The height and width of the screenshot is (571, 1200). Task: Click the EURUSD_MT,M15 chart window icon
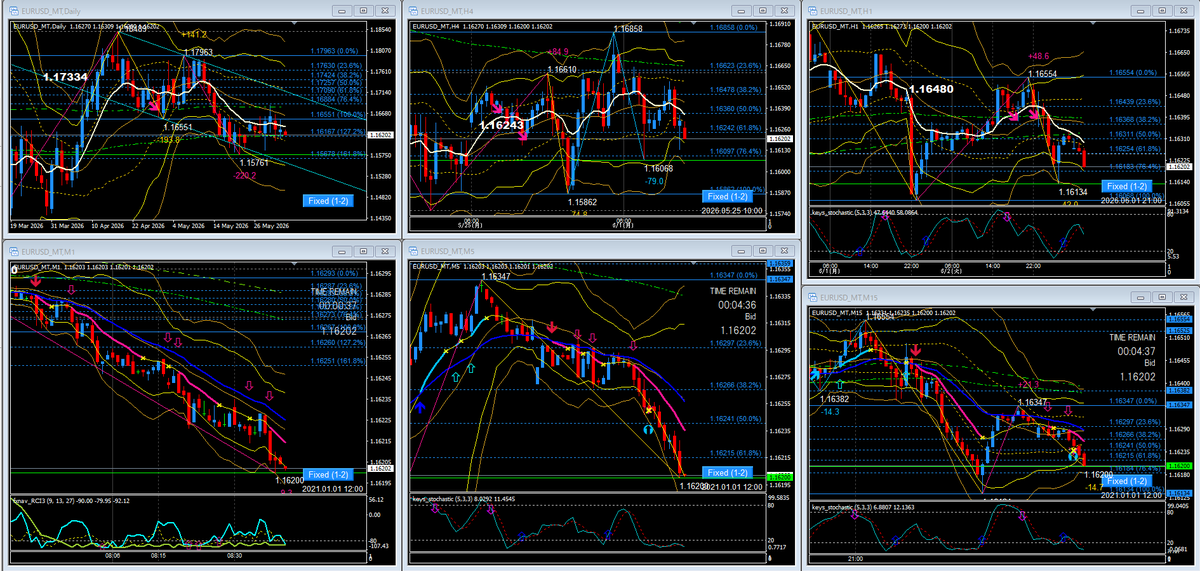click(815, 297)
